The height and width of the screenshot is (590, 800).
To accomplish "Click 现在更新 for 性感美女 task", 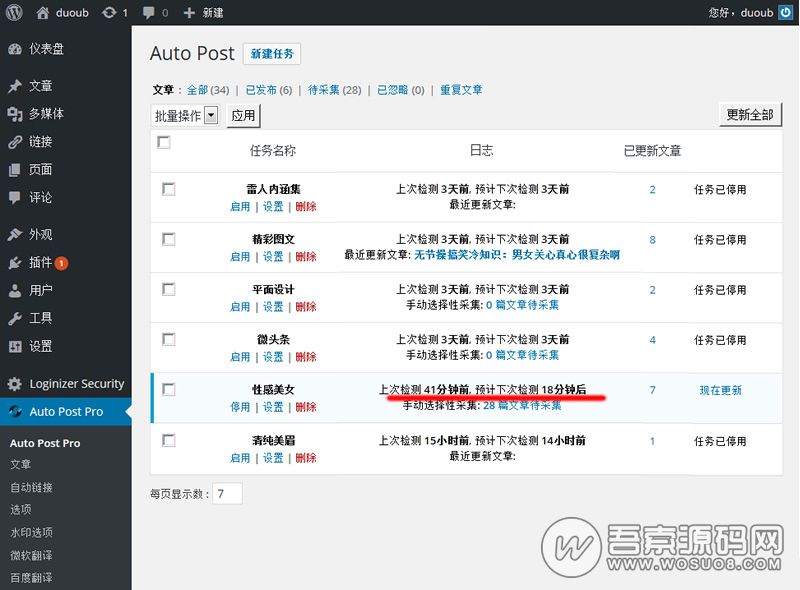I will pyautogui.click(x=720, y=390).
